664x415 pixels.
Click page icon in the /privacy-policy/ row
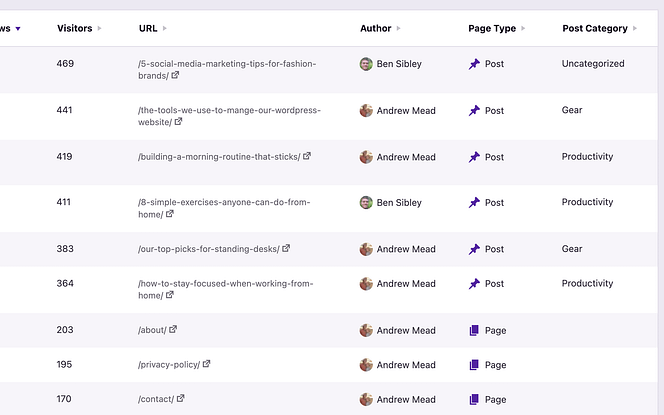(474, 365)
